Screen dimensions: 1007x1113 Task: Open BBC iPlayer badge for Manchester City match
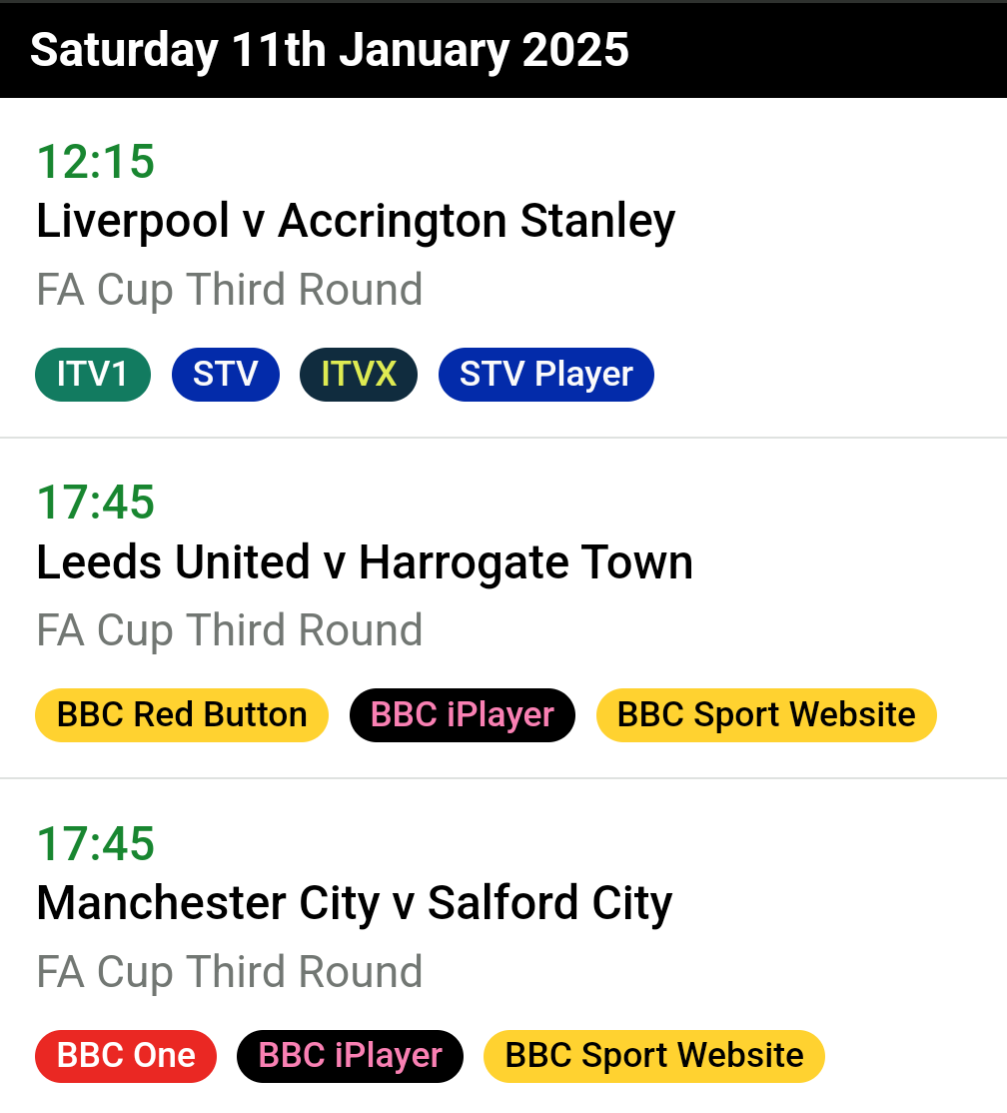[350, 1056]
